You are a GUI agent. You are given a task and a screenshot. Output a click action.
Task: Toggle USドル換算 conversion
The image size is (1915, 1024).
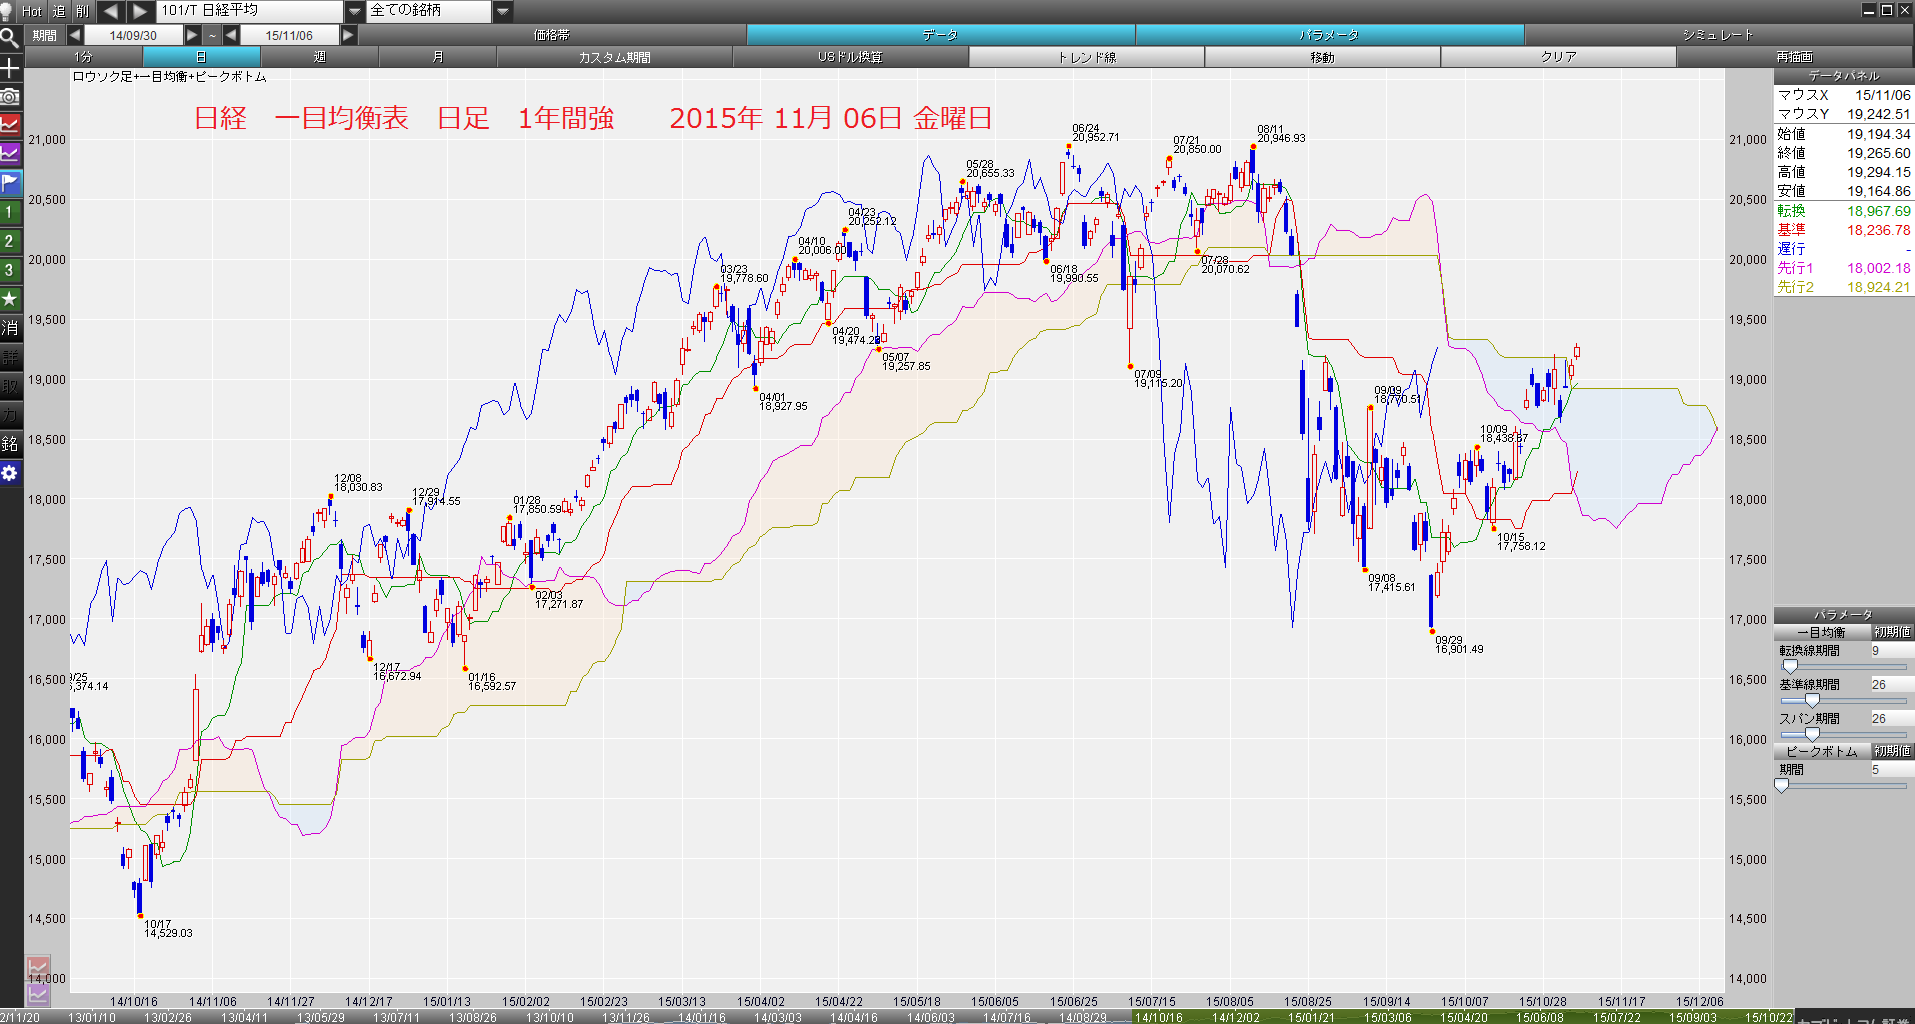(x=850, y=57)
